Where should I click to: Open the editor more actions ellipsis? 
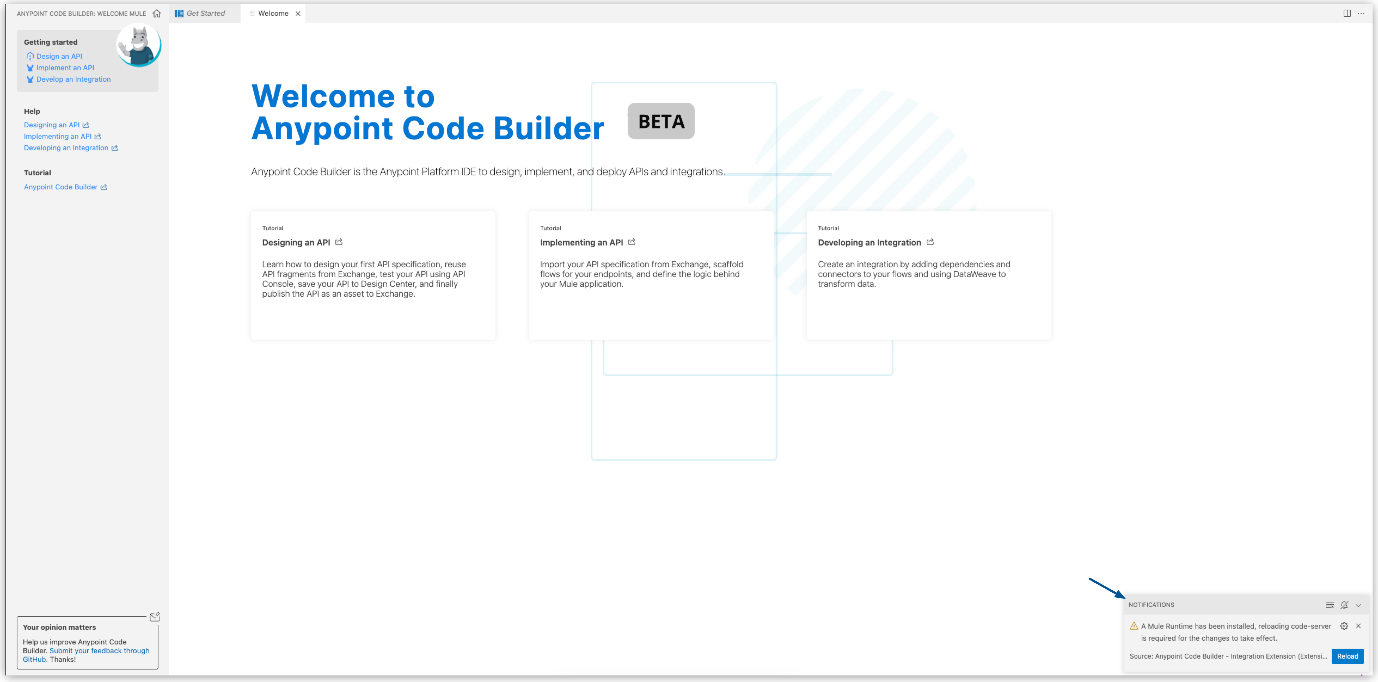1361,14
